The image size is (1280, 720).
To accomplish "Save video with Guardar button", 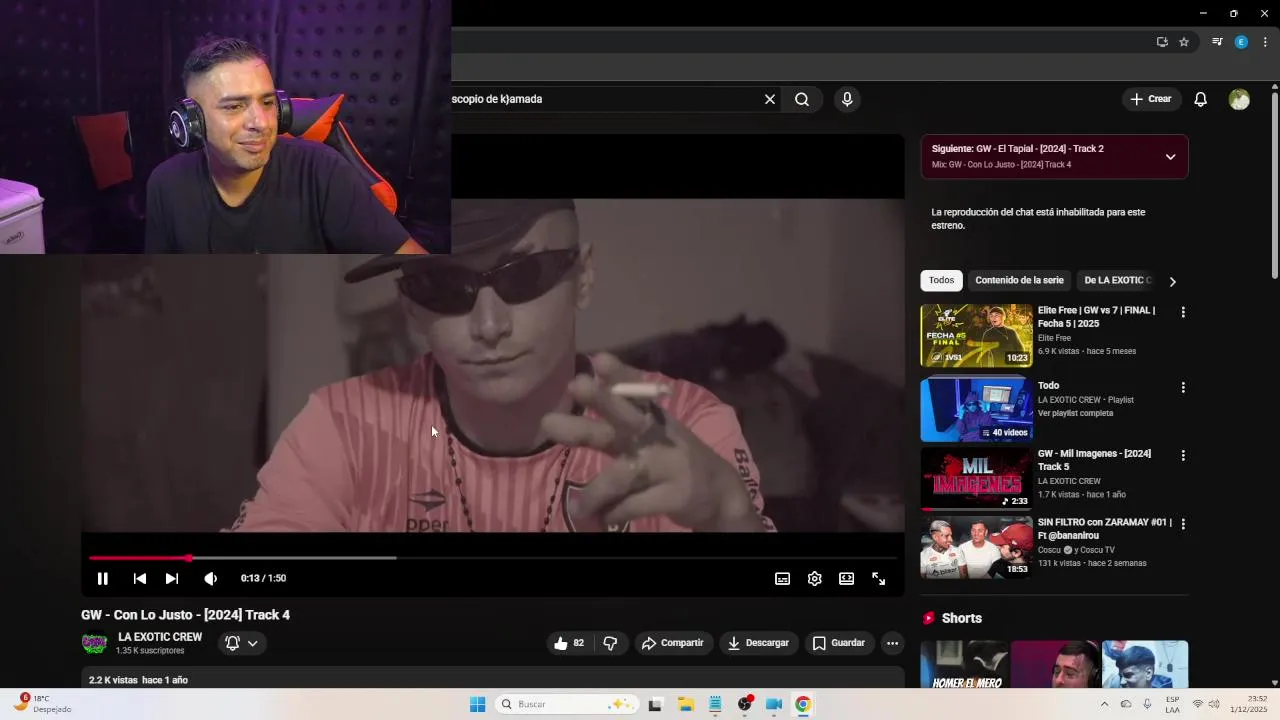I will [839, 643].
